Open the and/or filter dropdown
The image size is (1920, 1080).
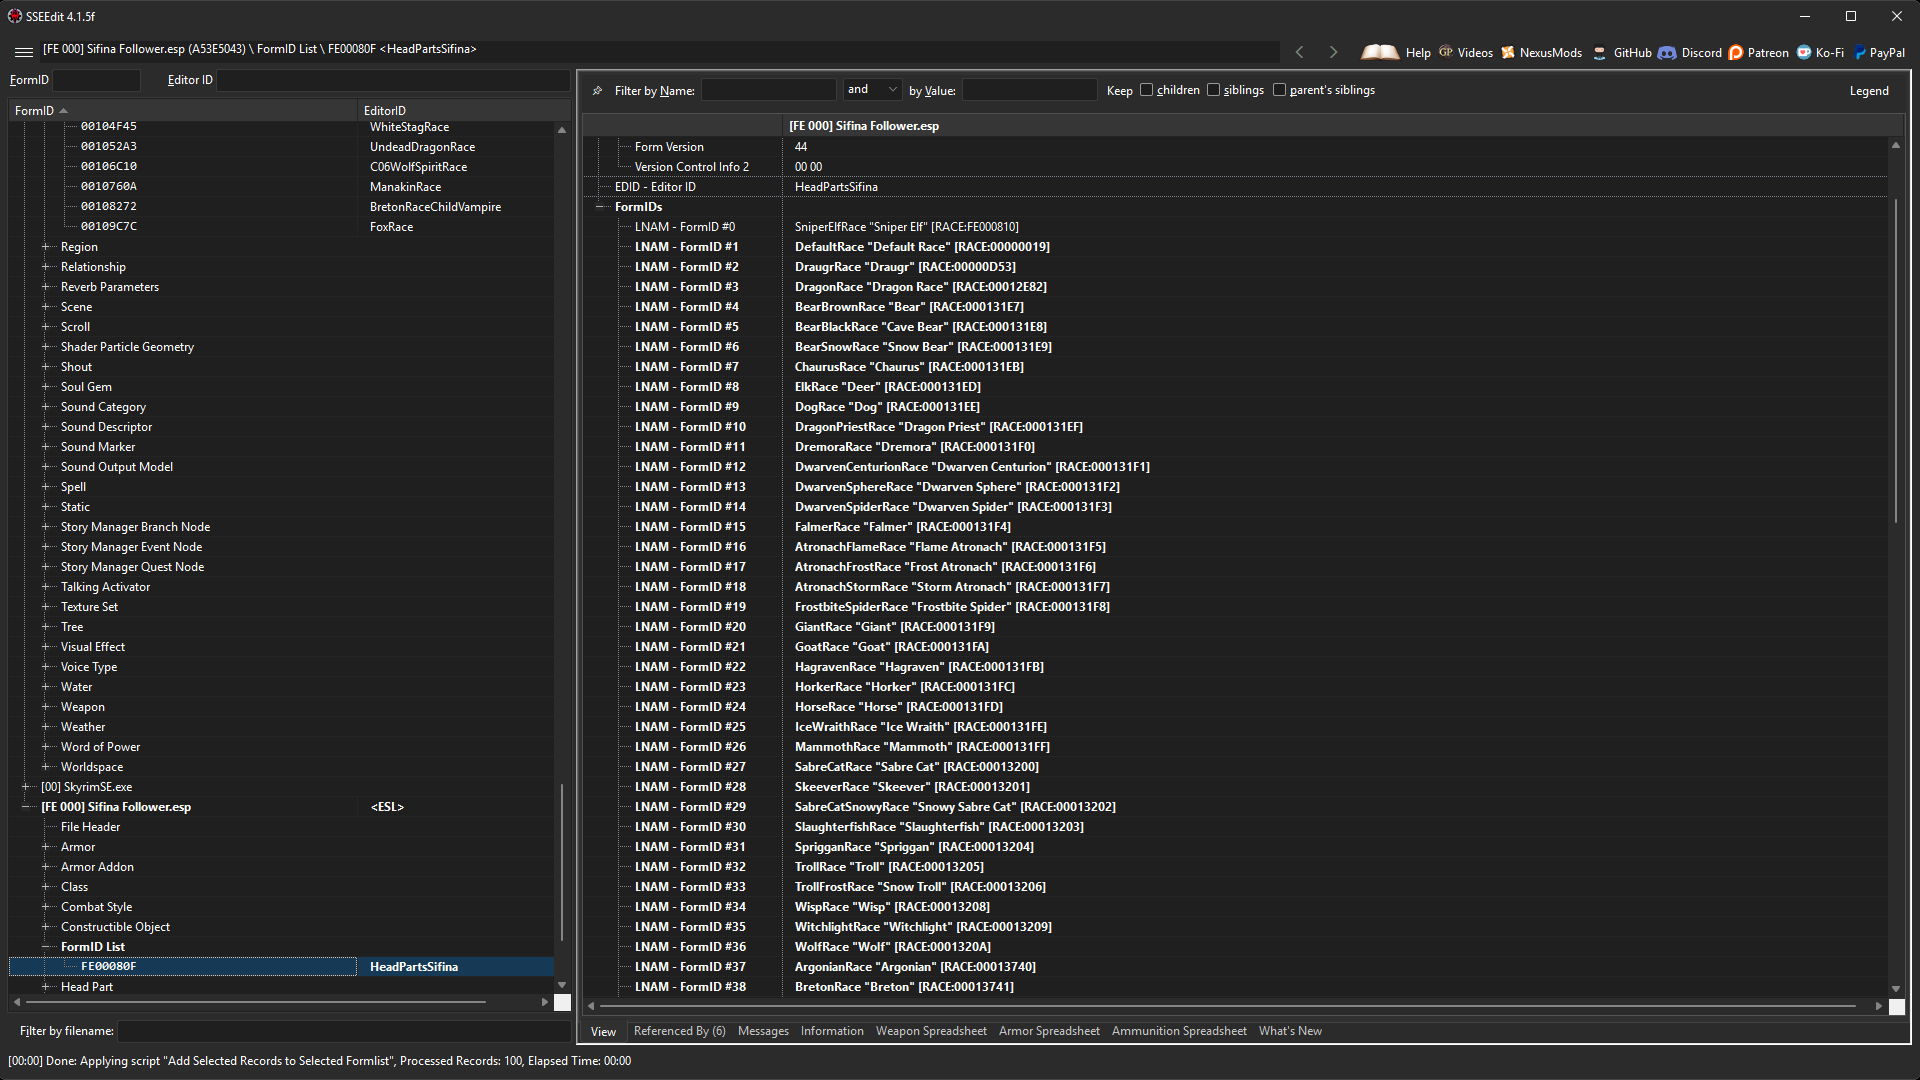click(873, 90)
